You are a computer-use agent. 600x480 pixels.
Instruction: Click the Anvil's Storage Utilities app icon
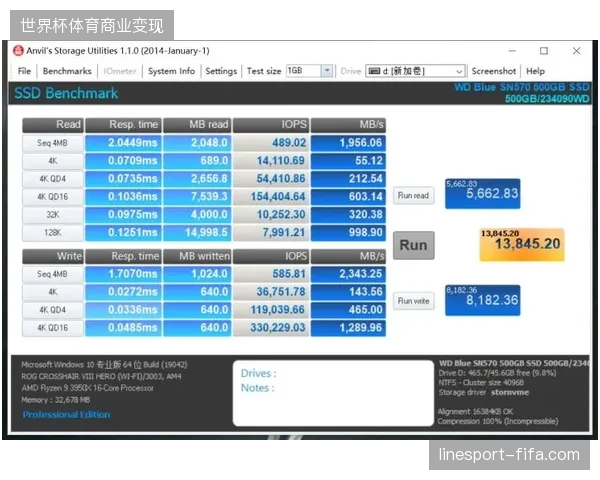tap(18, 51)
